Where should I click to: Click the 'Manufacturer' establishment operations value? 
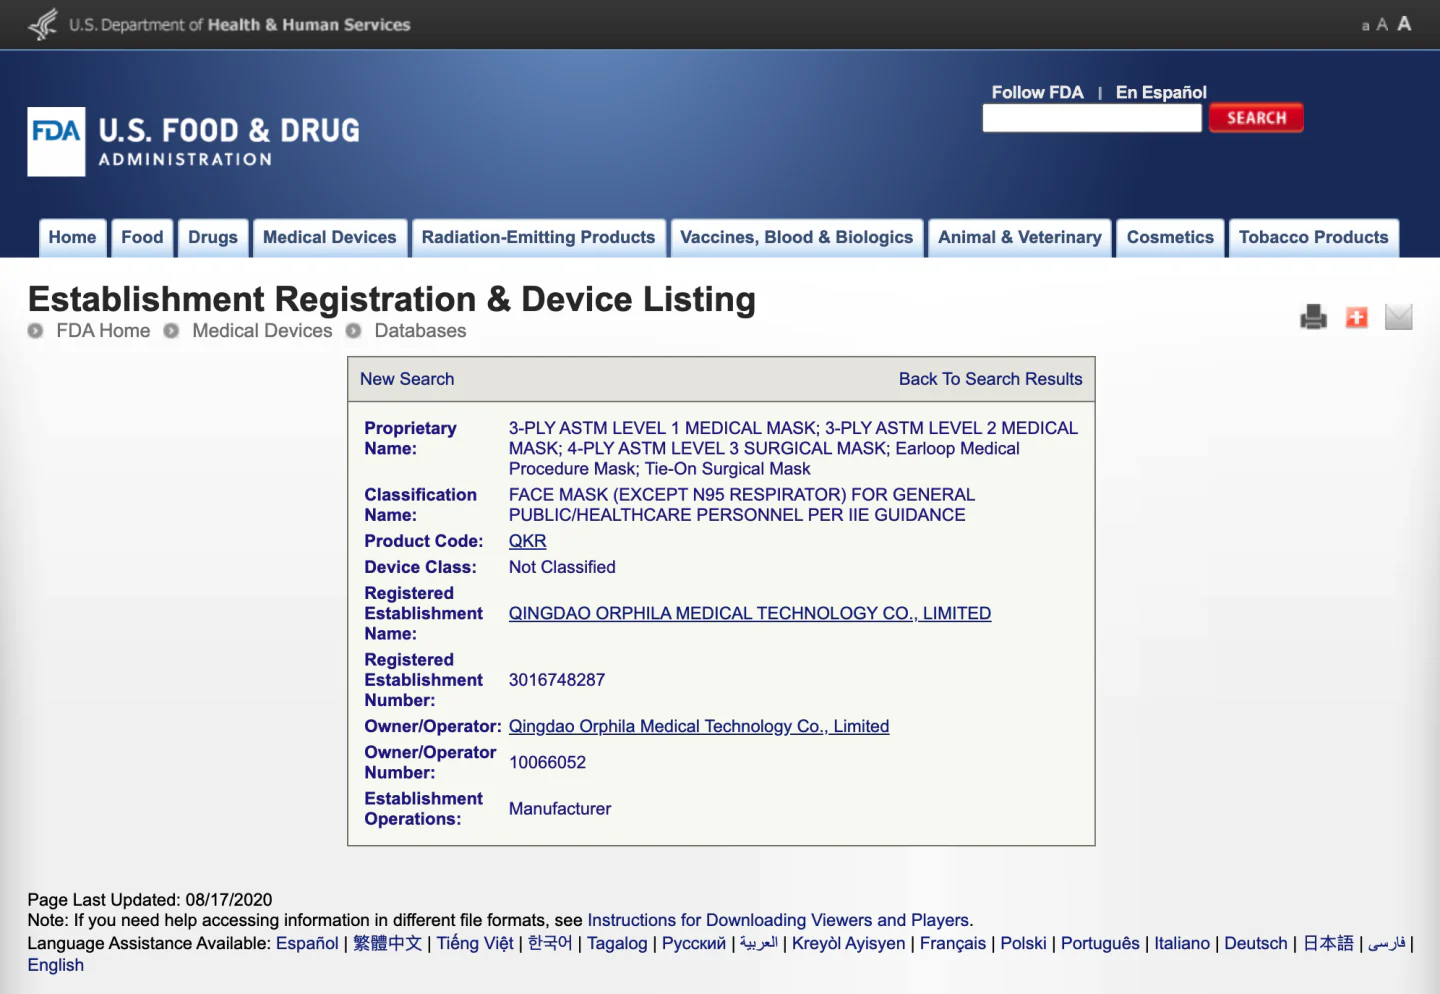tap(560, 809)
